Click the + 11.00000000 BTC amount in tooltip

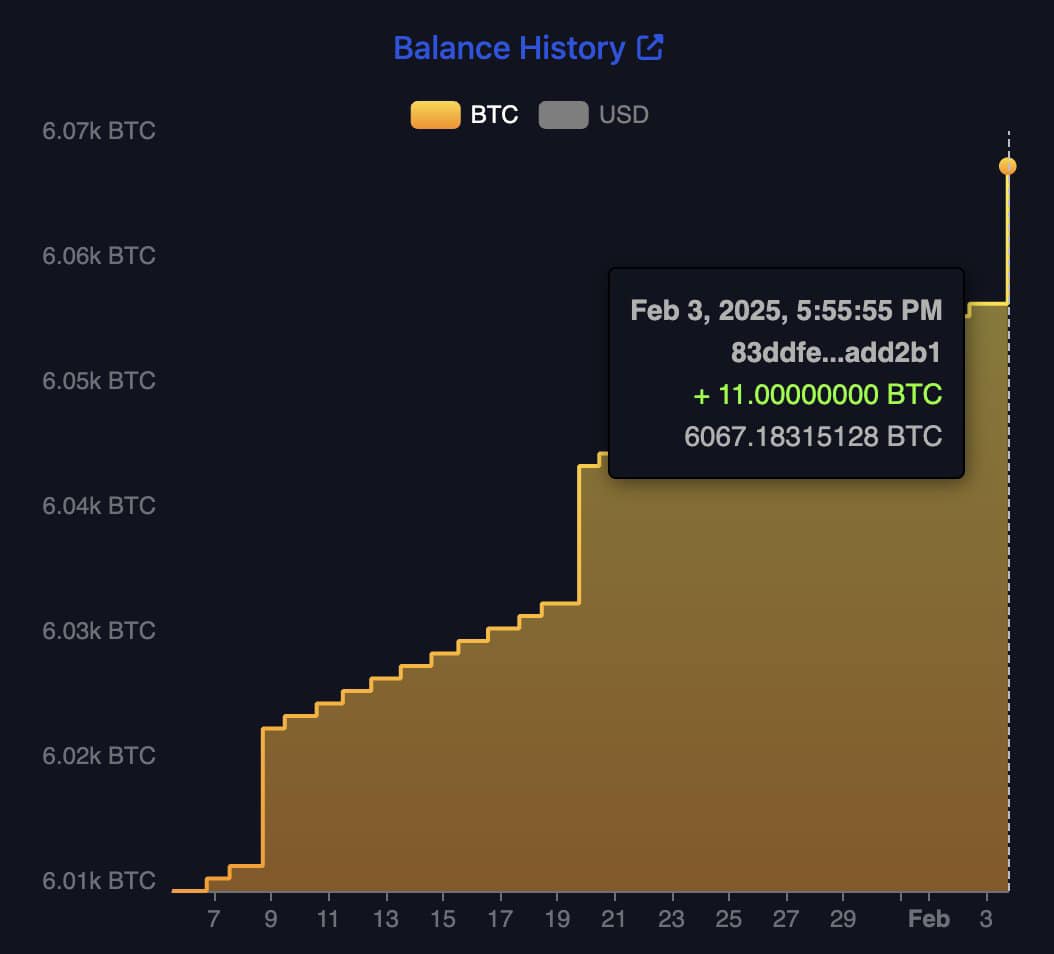click(817, 395)
